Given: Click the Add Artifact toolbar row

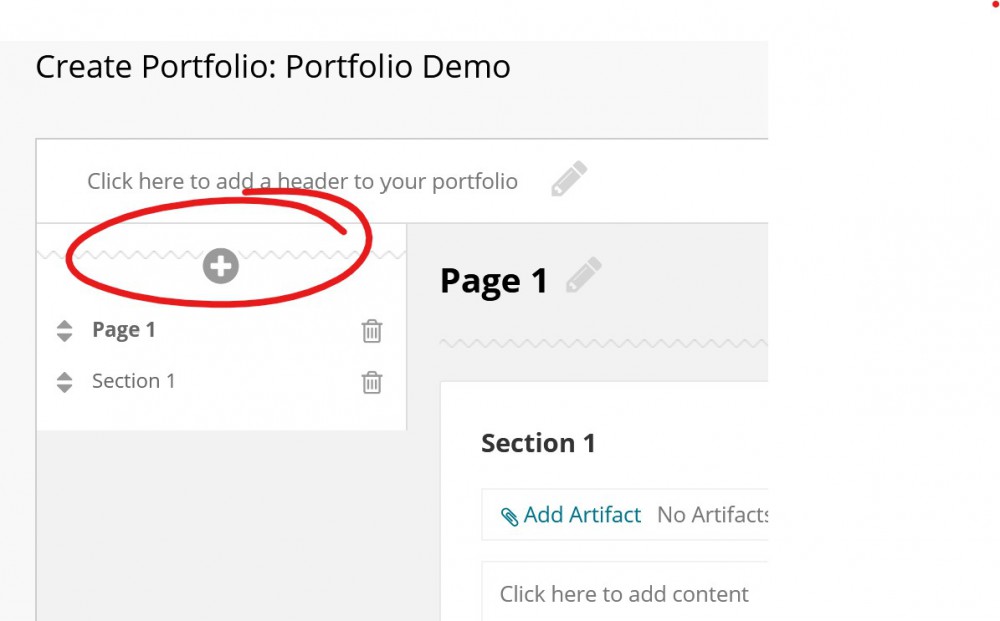Looking at the screenshot, I should pyautogui.click(x=620, y=514).
